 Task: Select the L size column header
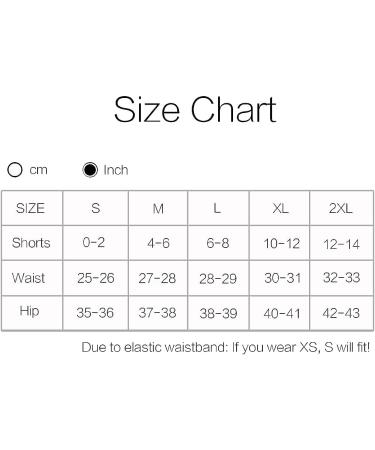[218, 208]
